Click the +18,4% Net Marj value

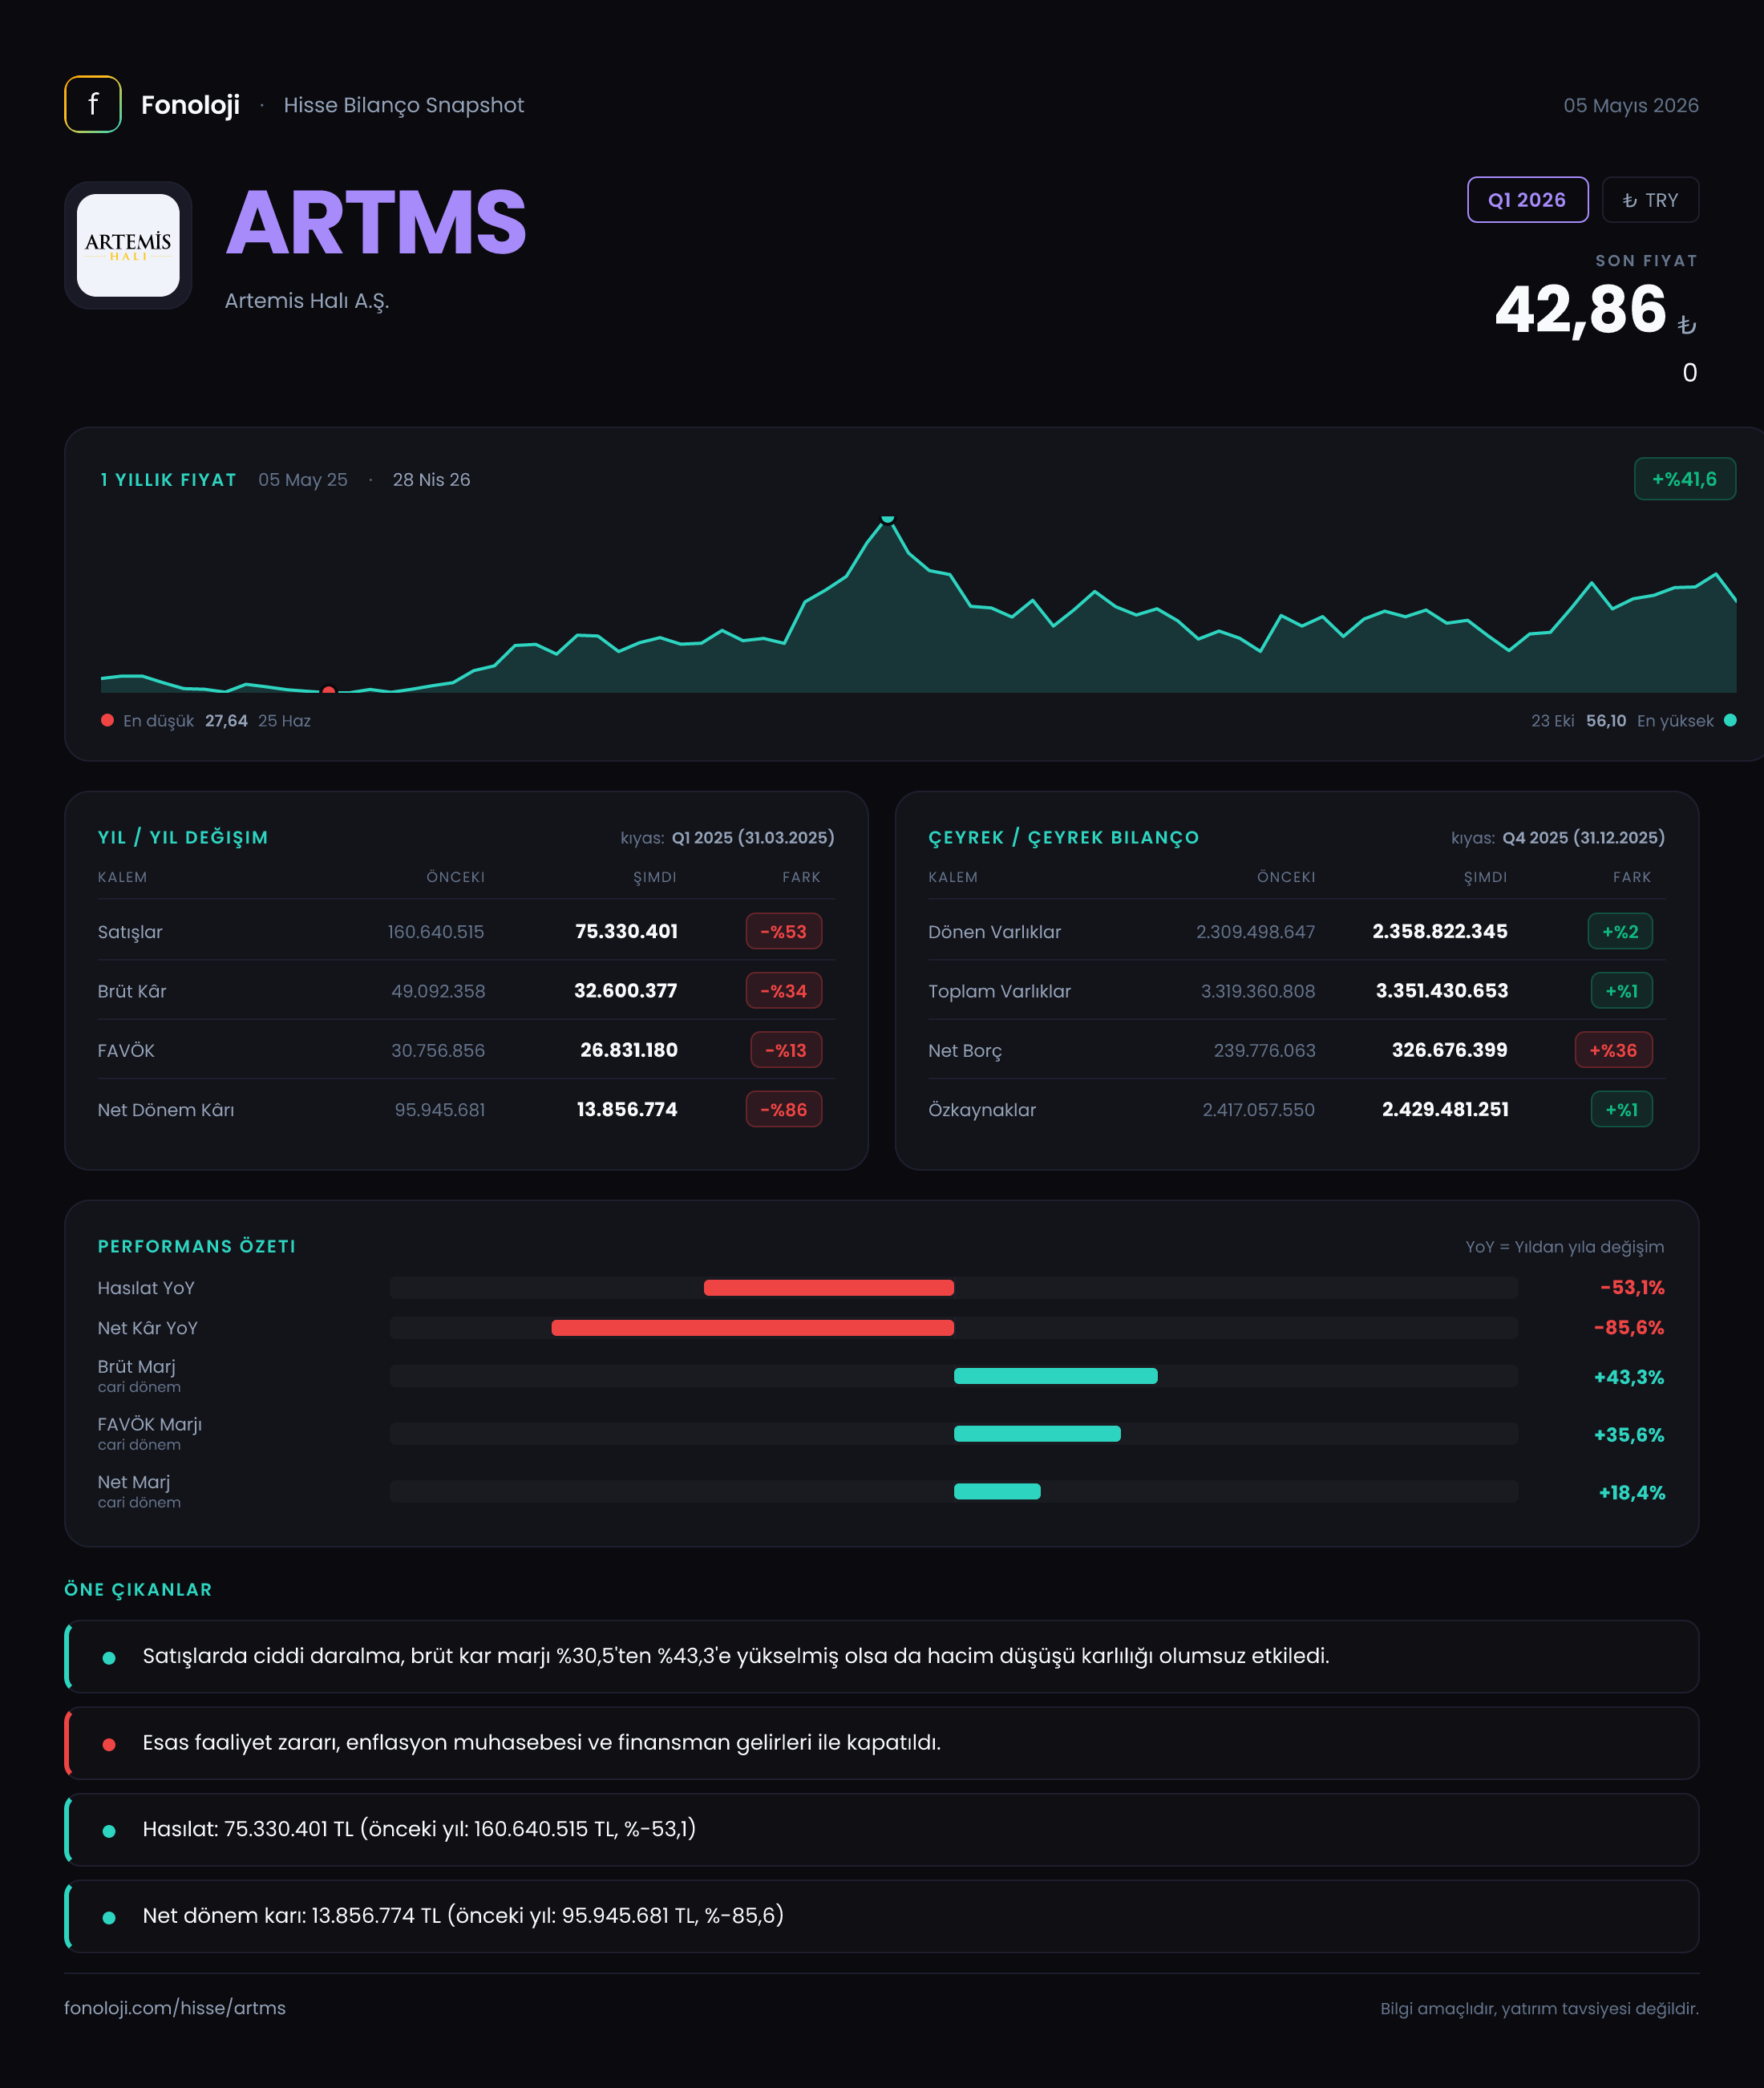tap(1632, 1493)
